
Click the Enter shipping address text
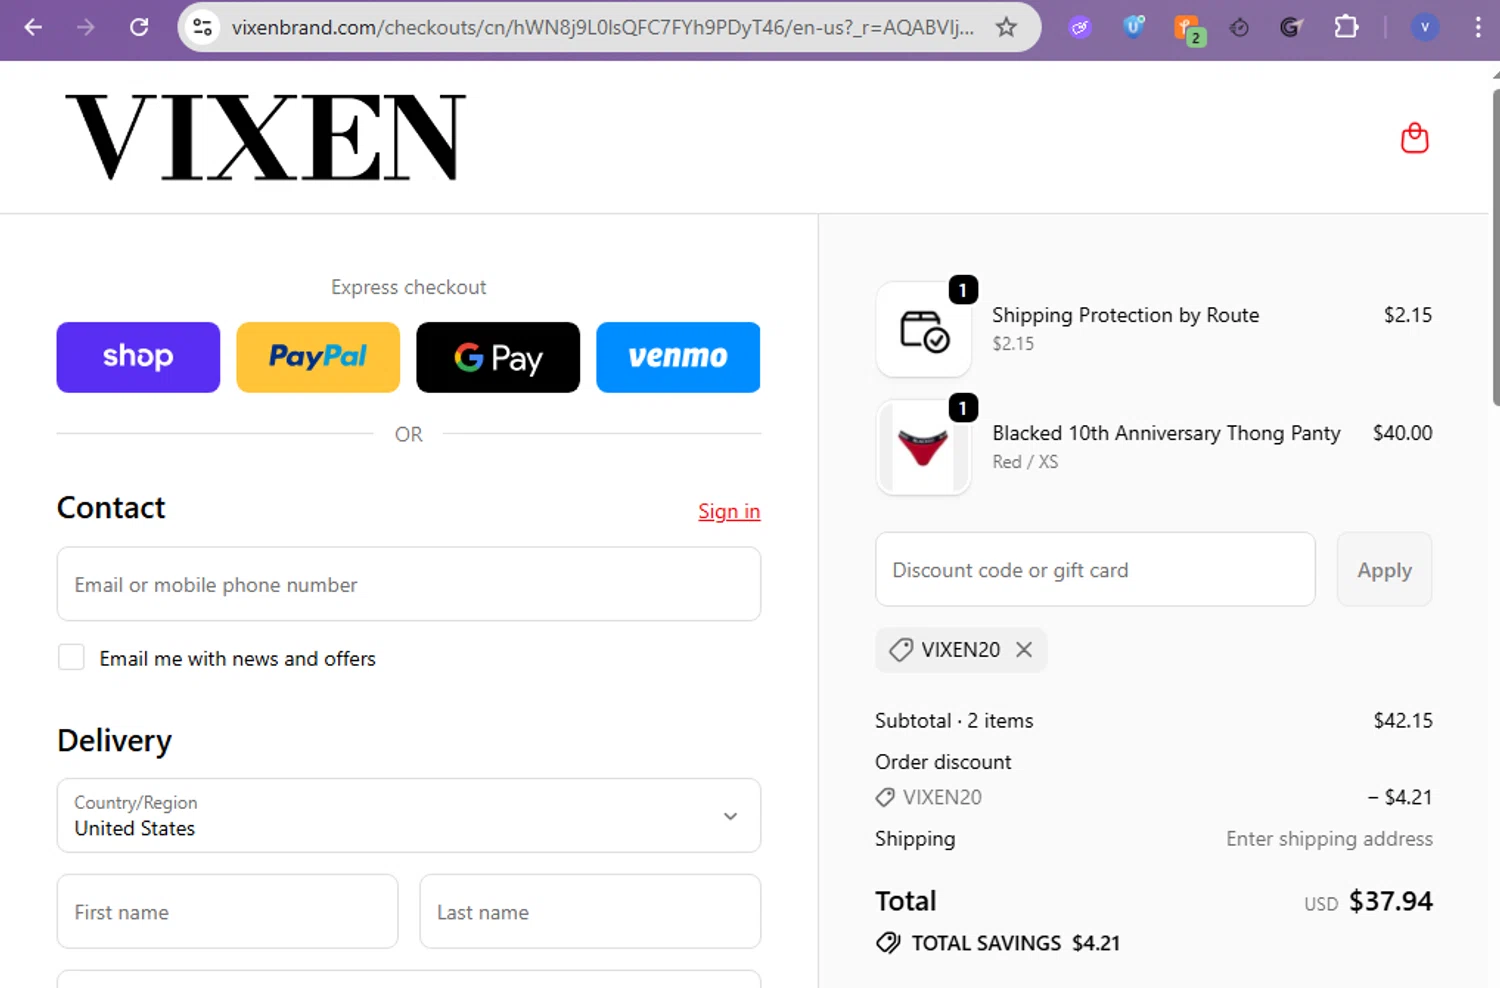(1329, 839)
